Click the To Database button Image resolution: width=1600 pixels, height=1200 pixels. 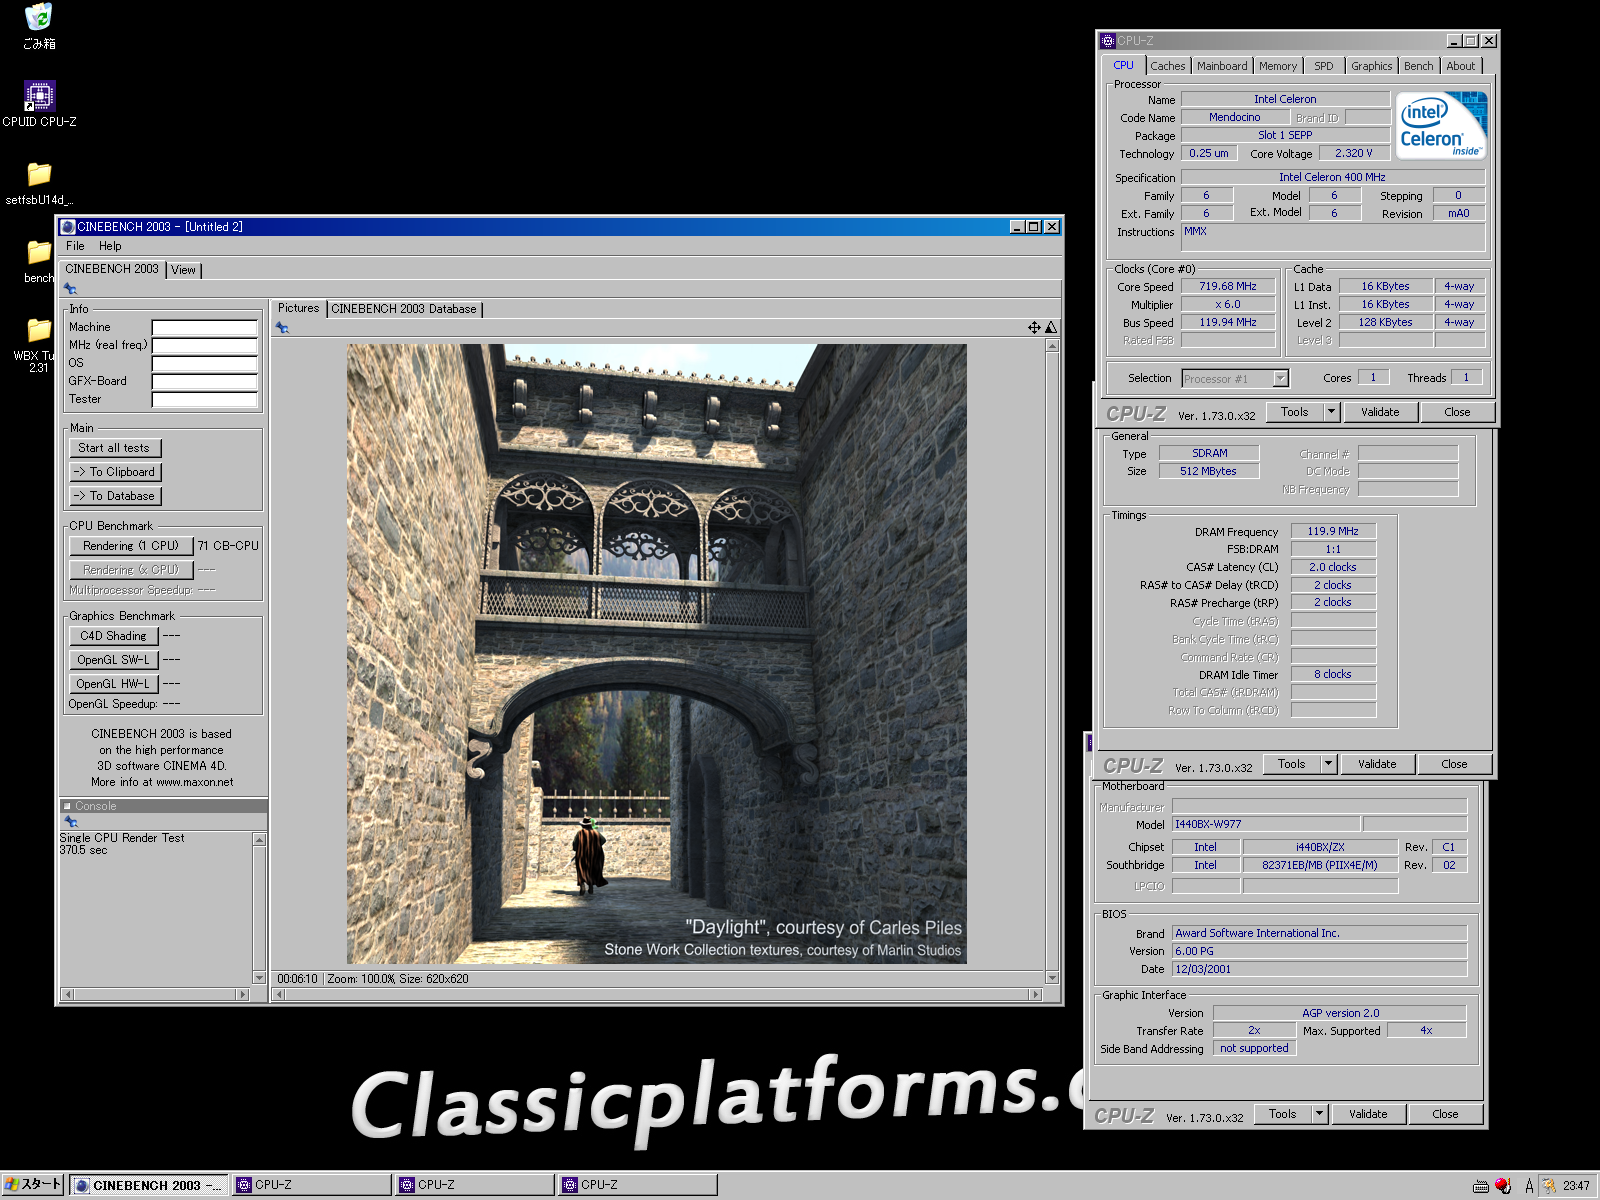[x=114, y=496]
